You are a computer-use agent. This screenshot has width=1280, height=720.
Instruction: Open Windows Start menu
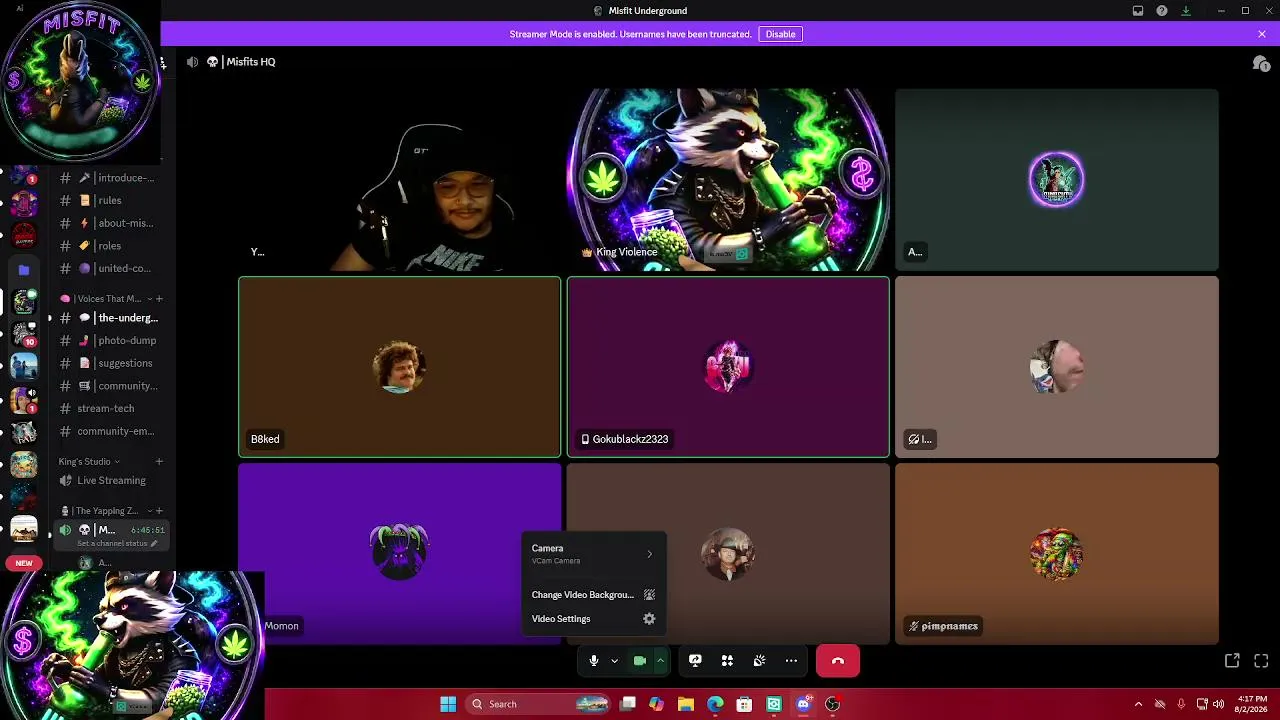pyautogui.click(x=448, y=704)
